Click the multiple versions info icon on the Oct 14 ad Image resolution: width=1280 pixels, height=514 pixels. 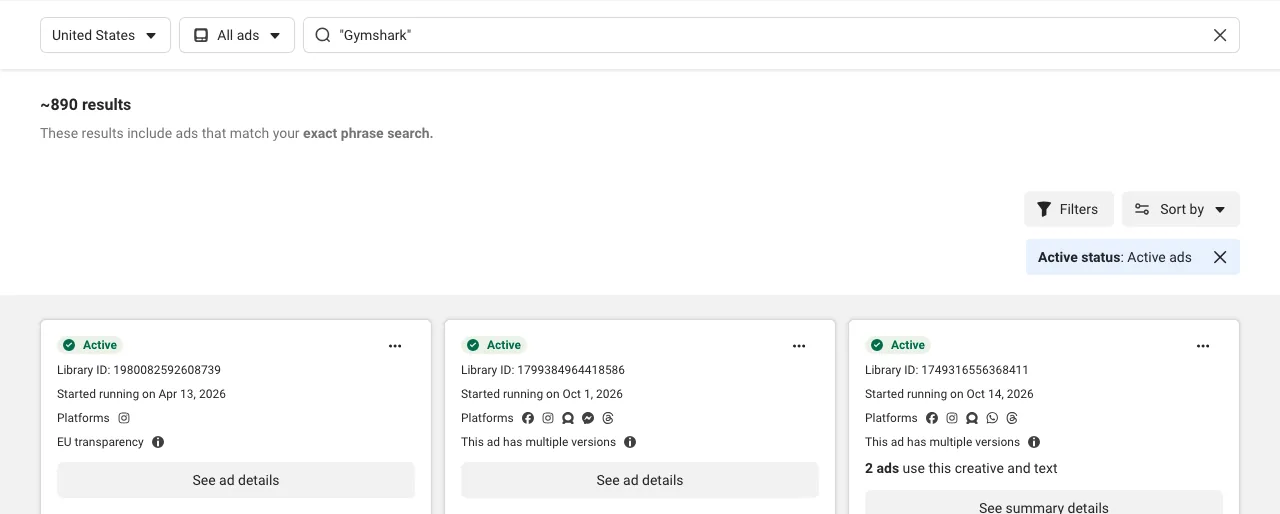click(x=1034, y=442)
